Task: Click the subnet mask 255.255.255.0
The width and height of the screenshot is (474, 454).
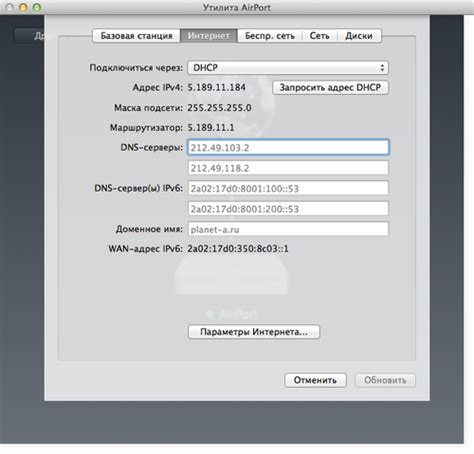Action: click(x=219, y=108)
